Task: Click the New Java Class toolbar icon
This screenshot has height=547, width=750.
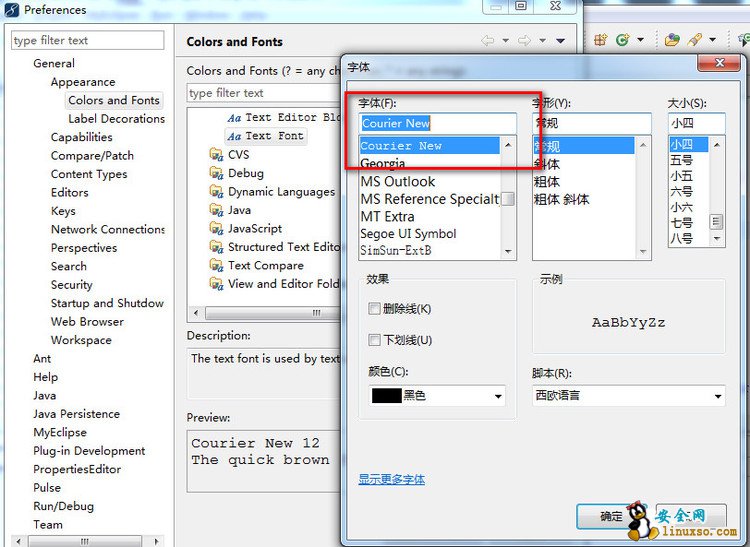Action: (622, 40)
